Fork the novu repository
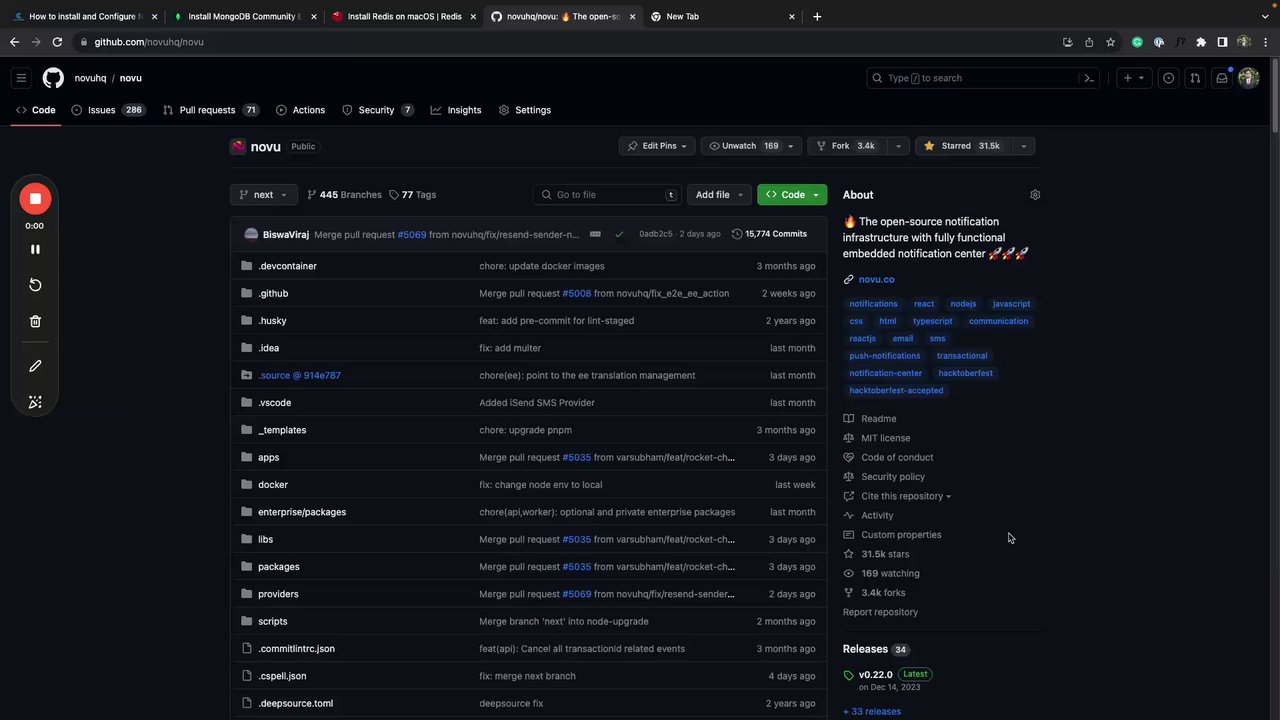The image size is (1280, 720). 846,146
